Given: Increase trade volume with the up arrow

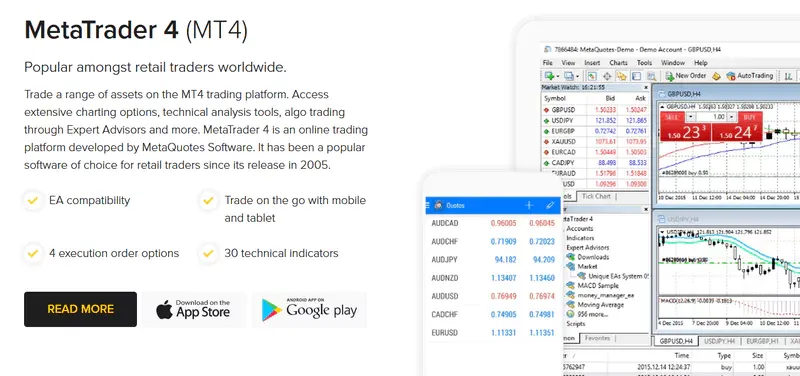Looking at the screenshot, I should [x=732, y=117].
